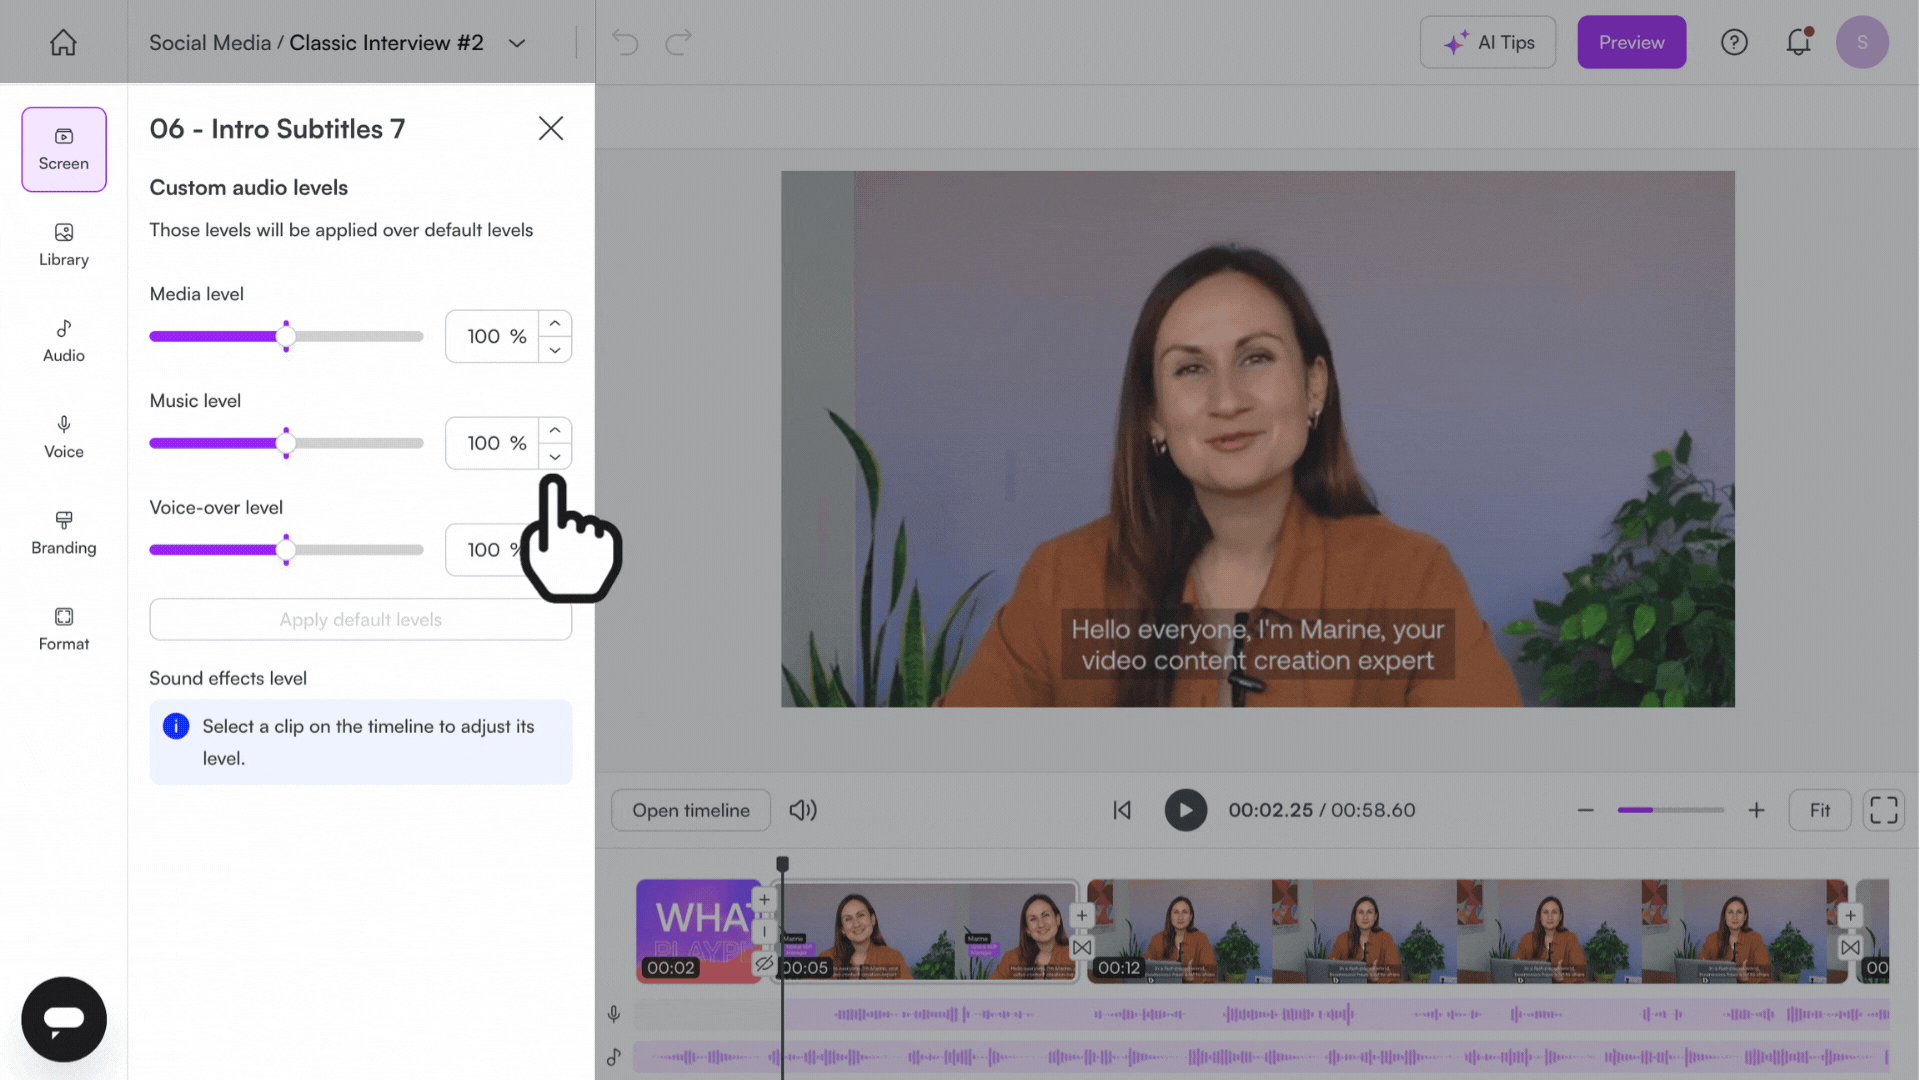Image resolution: width=1920 pixels, height=1080 pixels.
Task: Expand the Classic Interview #2 project dropdown
Action: click(517, 43)
